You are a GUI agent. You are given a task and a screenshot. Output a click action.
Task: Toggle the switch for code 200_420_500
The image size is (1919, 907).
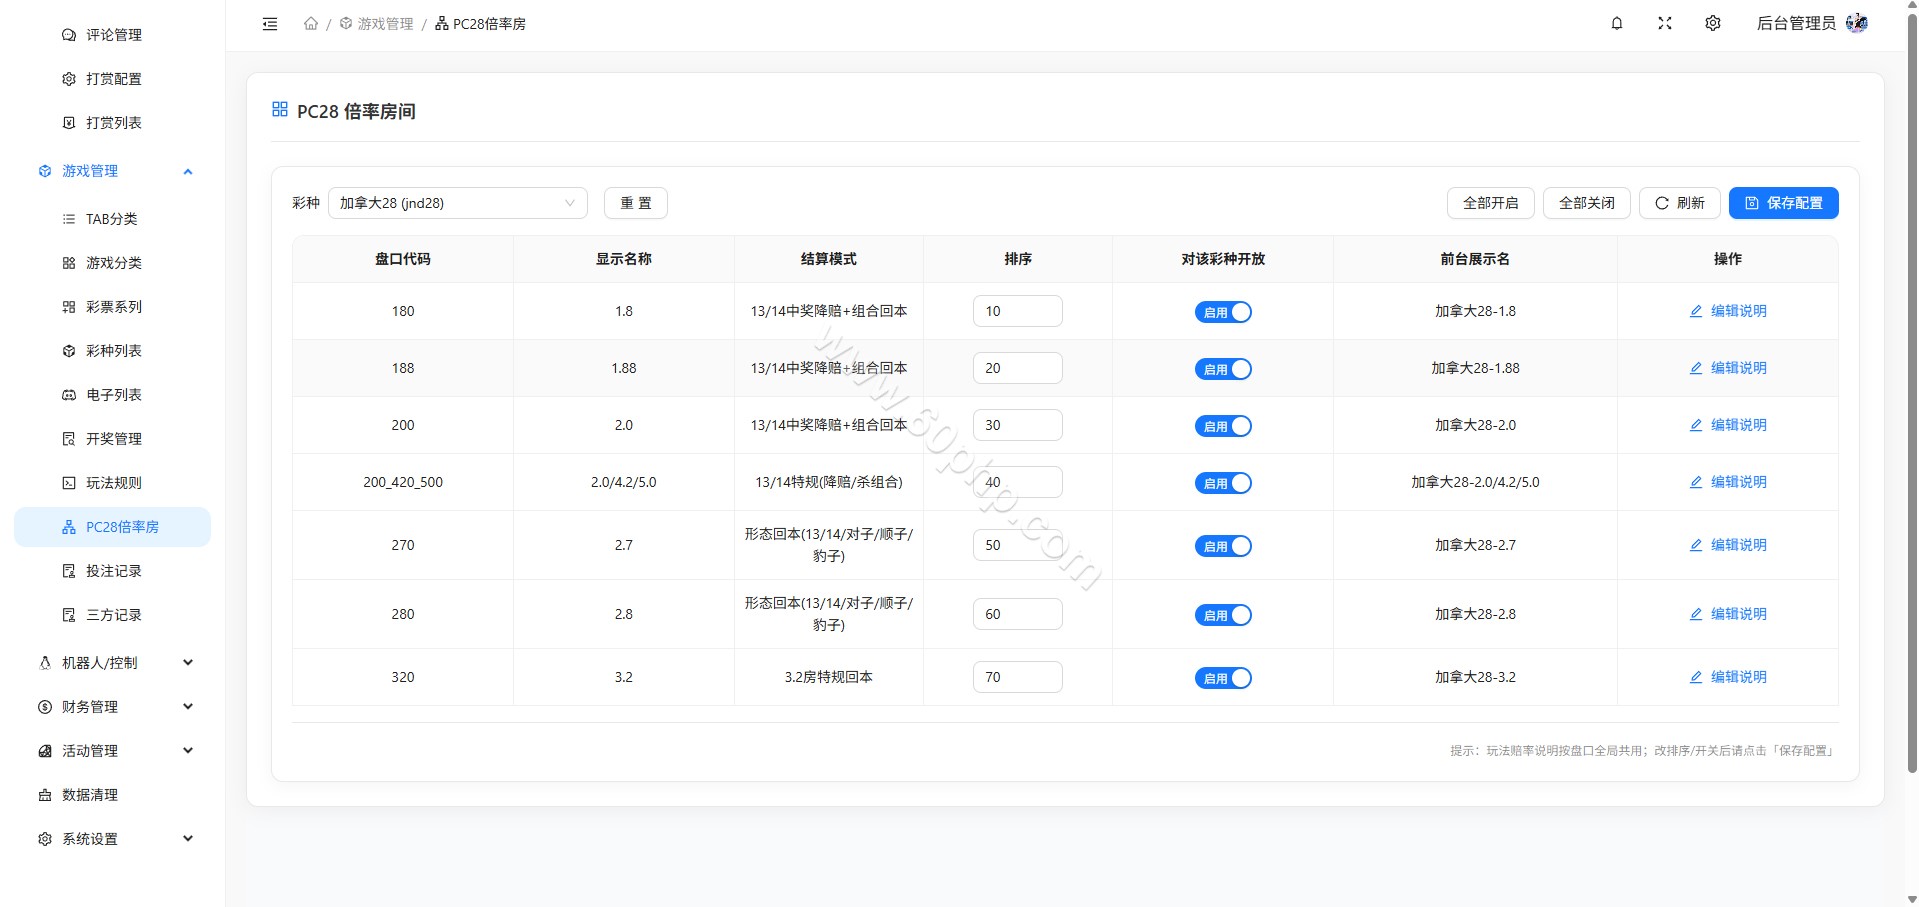[1223, 483]
